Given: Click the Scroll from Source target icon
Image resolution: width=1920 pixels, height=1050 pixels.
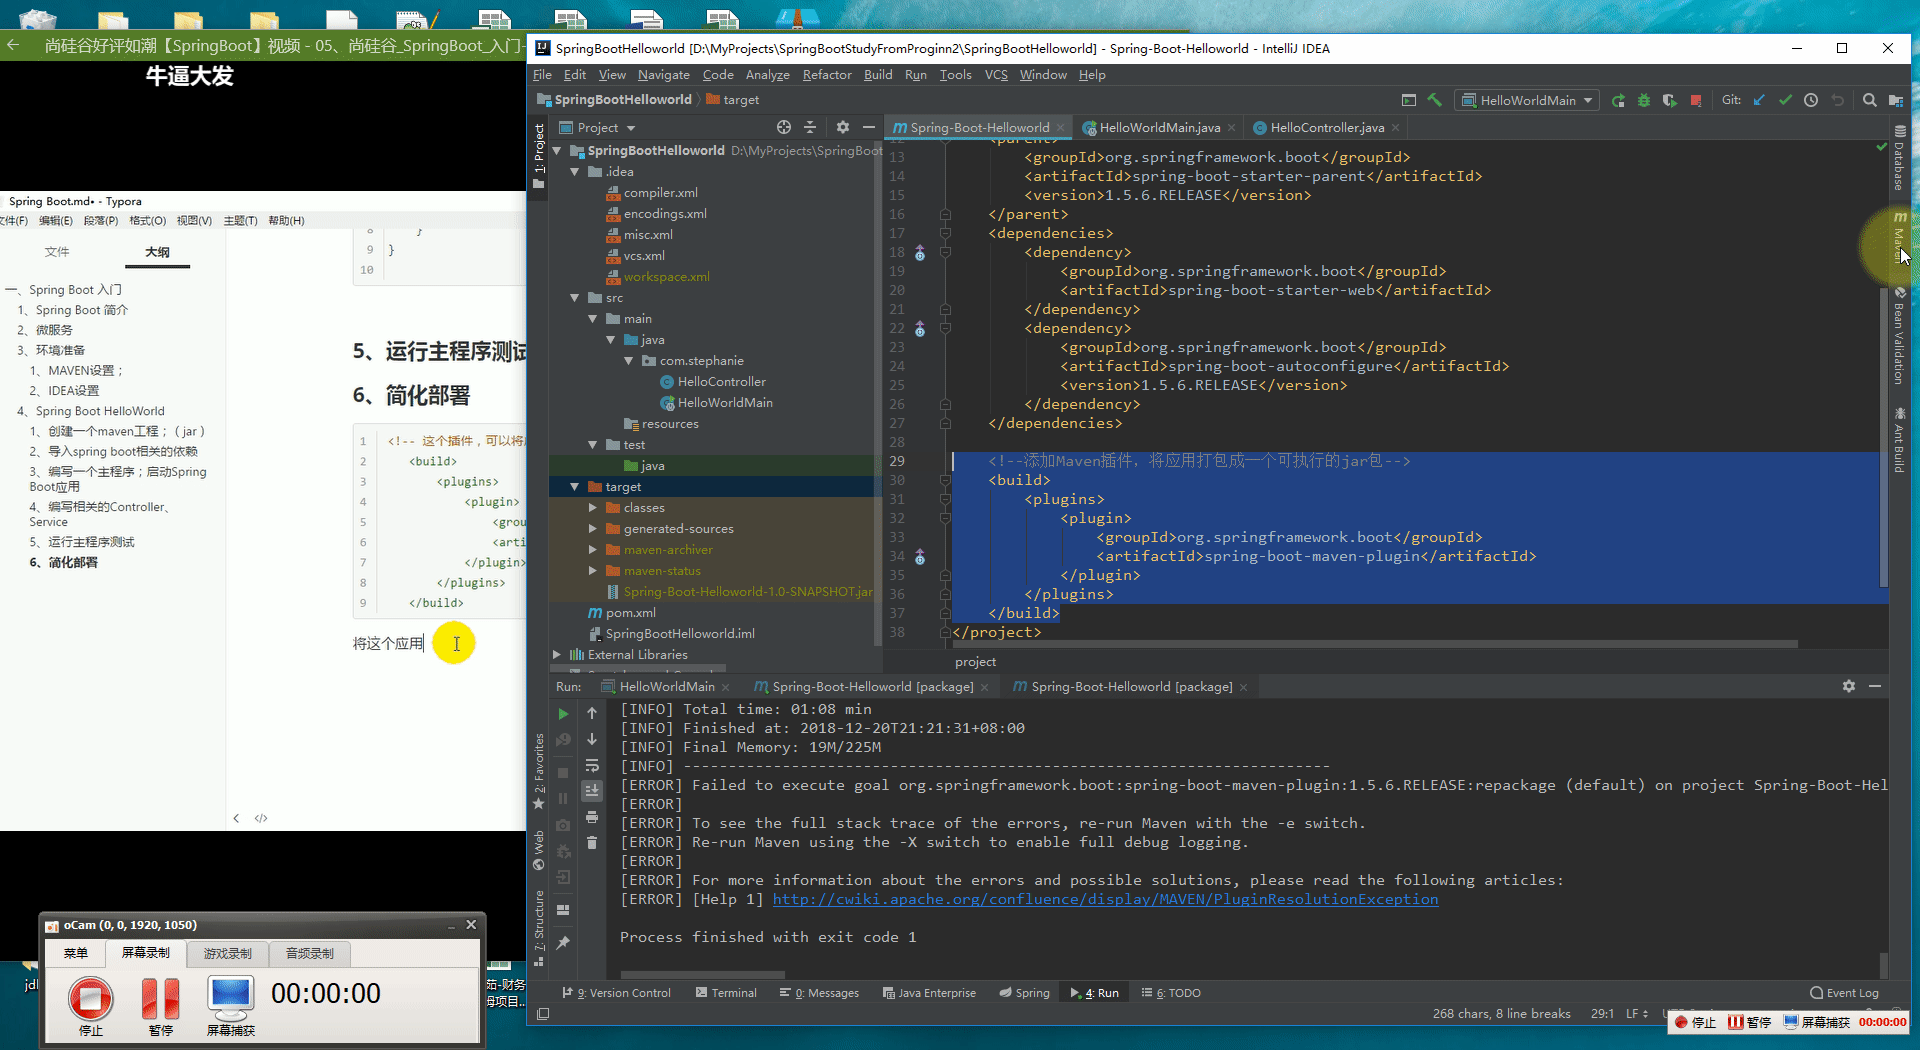Looking at the screenshot, I should 784,127.
